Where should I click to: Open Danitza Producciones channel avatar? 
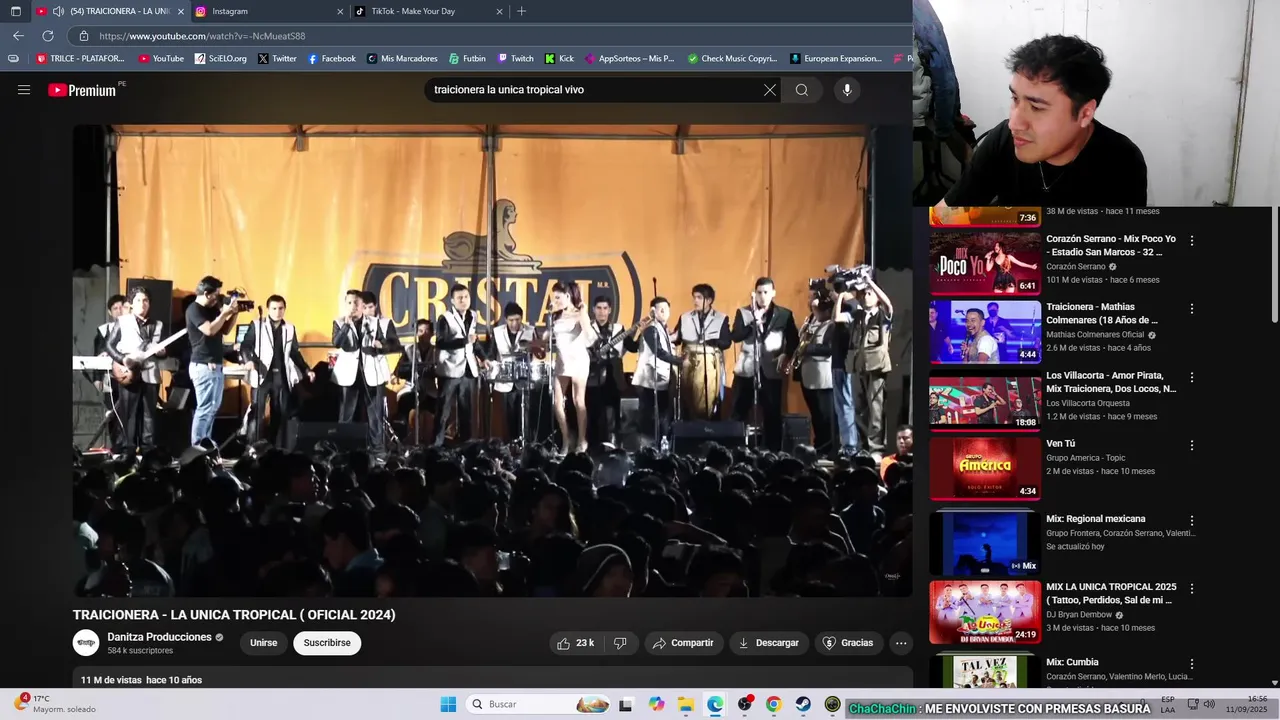(x=86, y=643)
